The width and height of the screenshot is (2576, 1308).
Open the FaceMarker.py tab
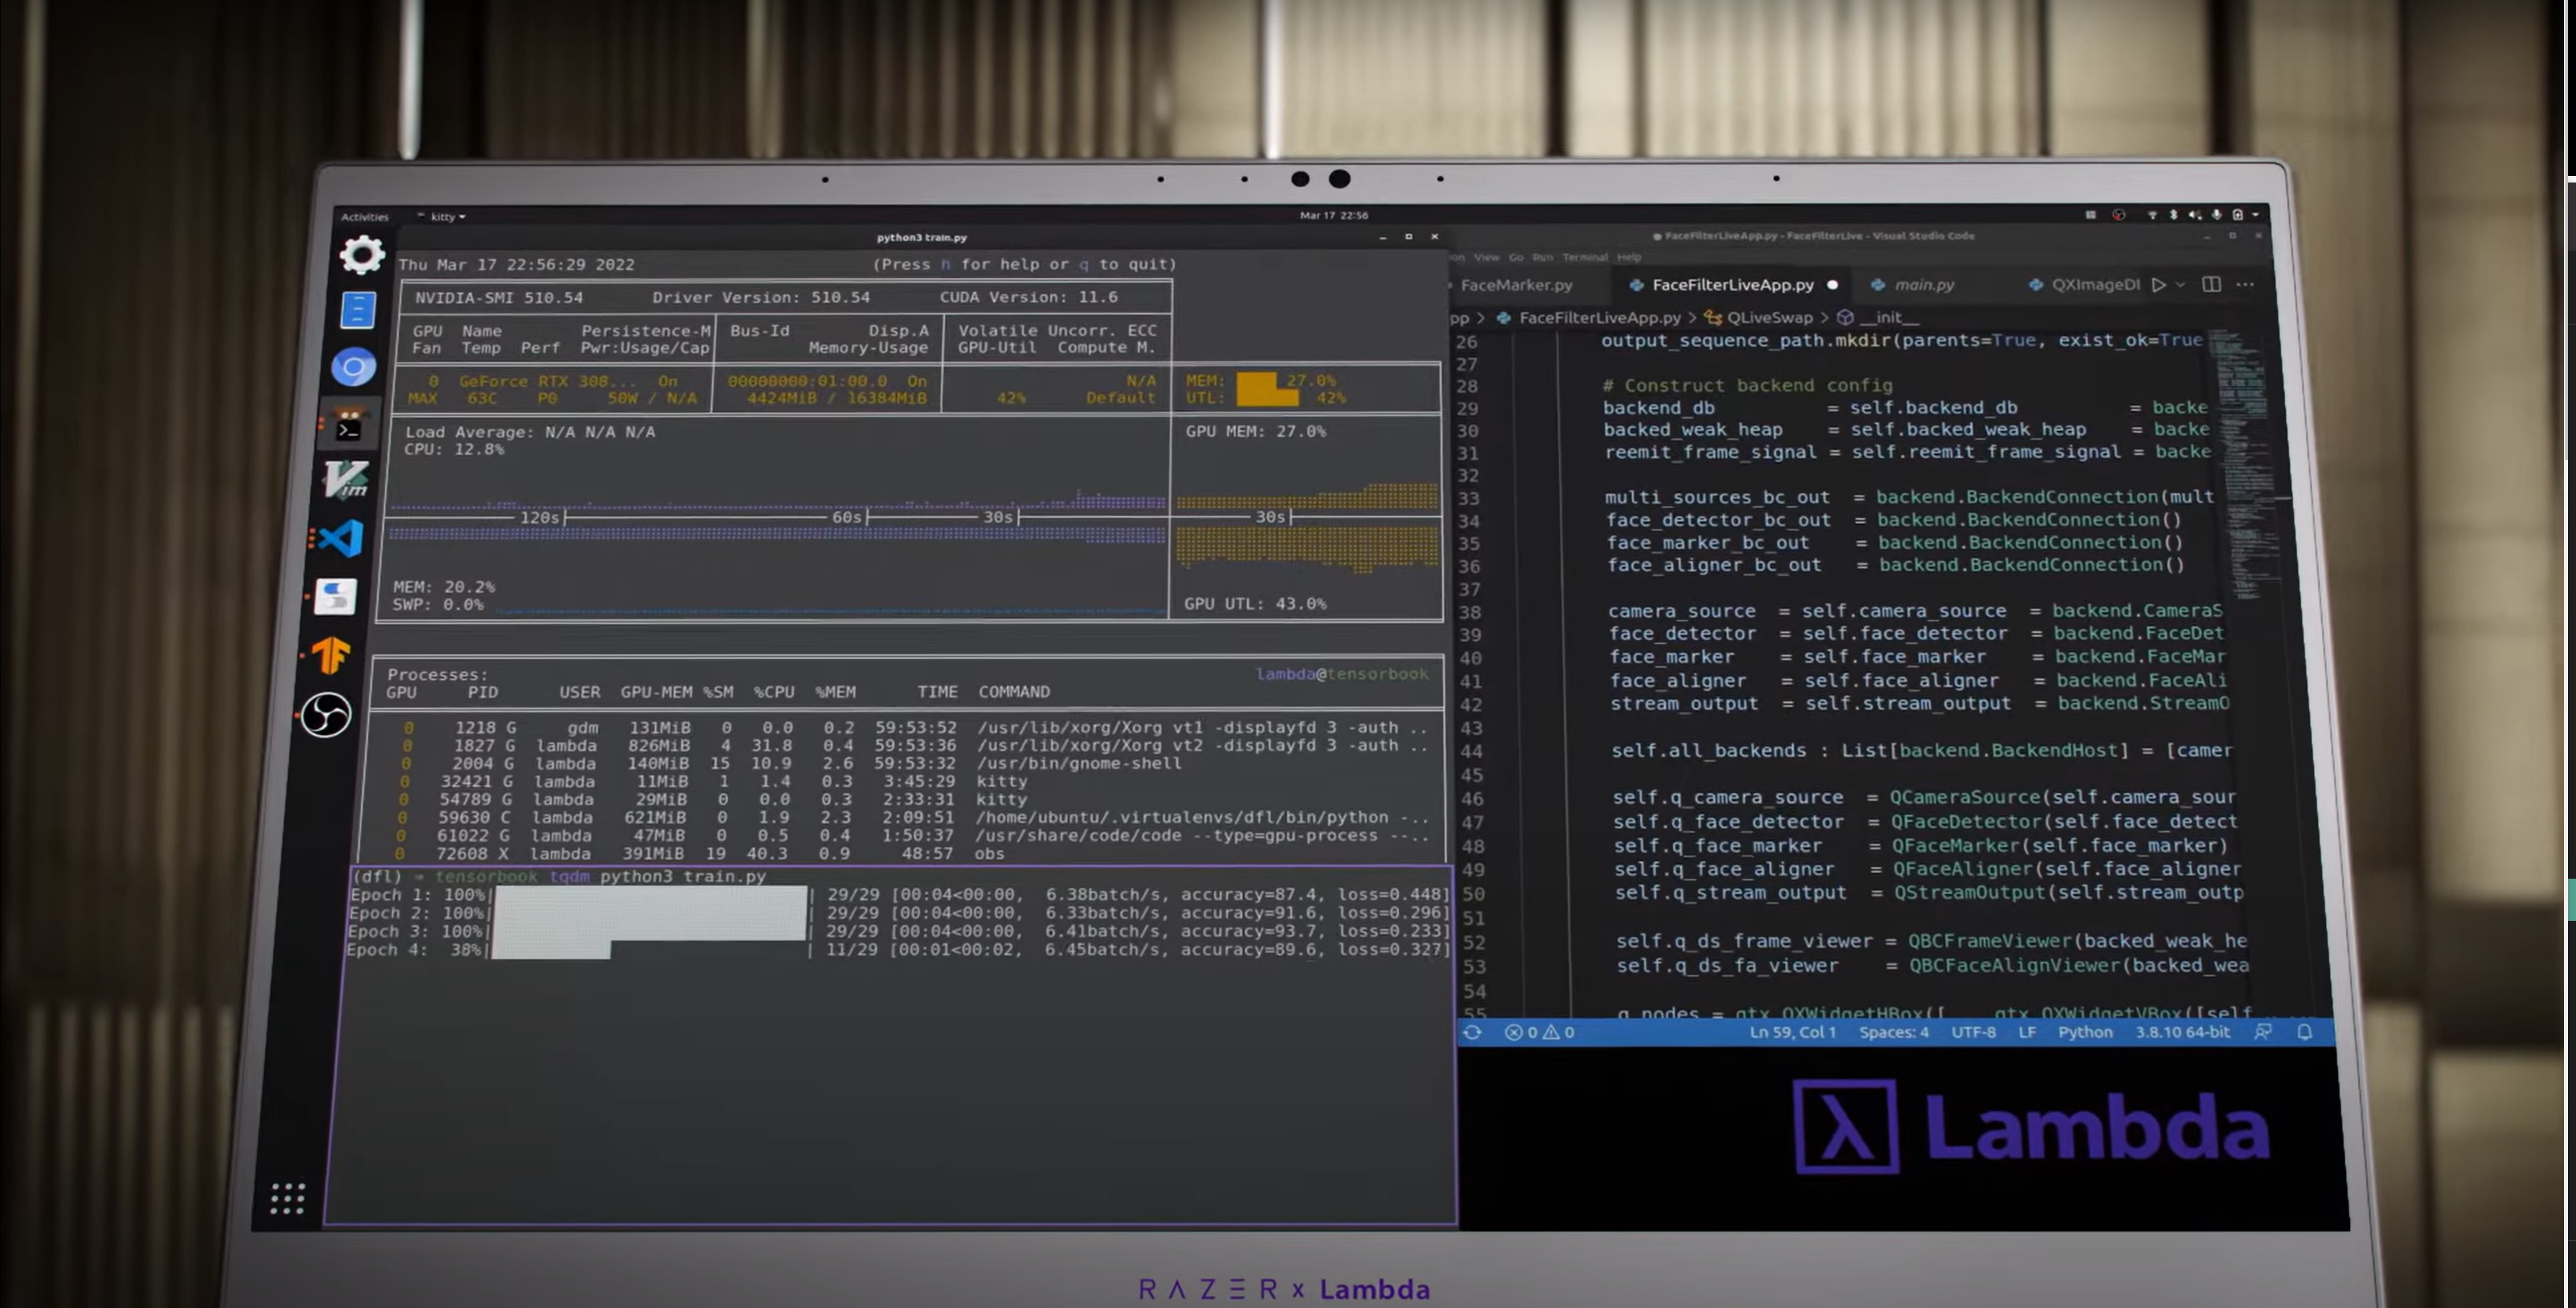pos(1515,284)
